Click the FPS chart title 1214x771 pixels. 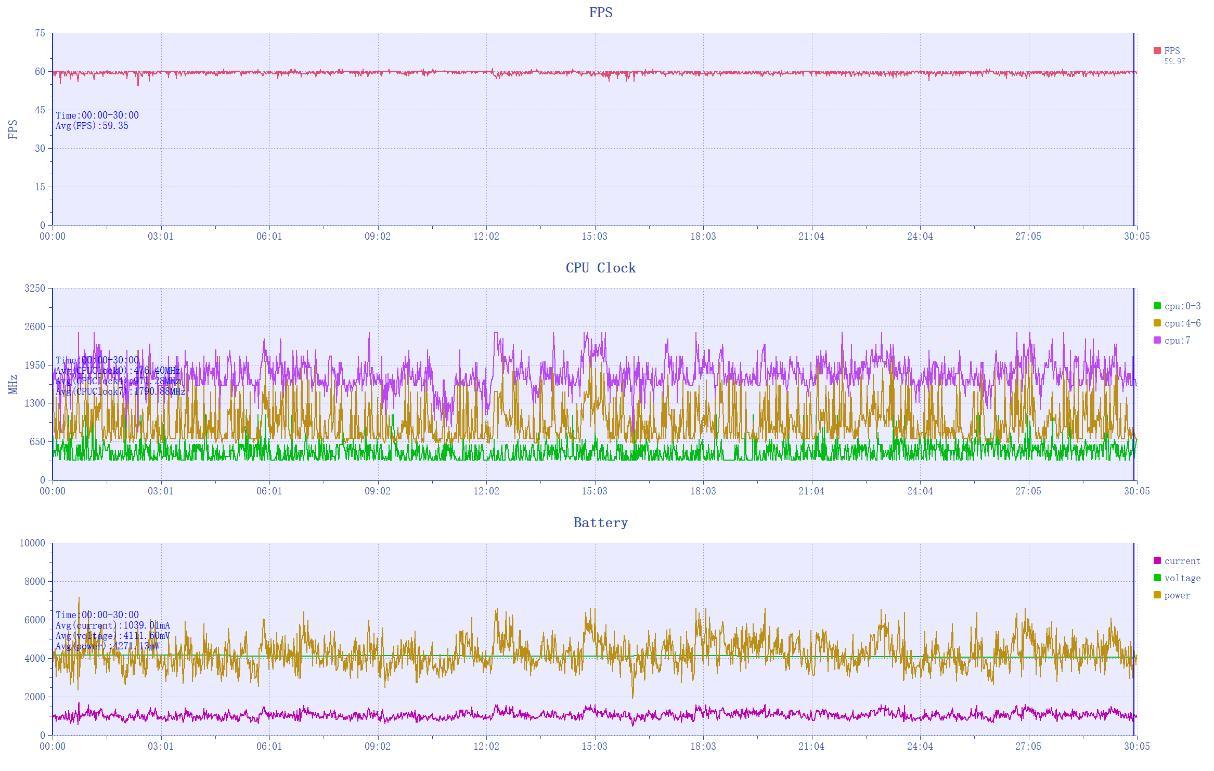(601, 12)
